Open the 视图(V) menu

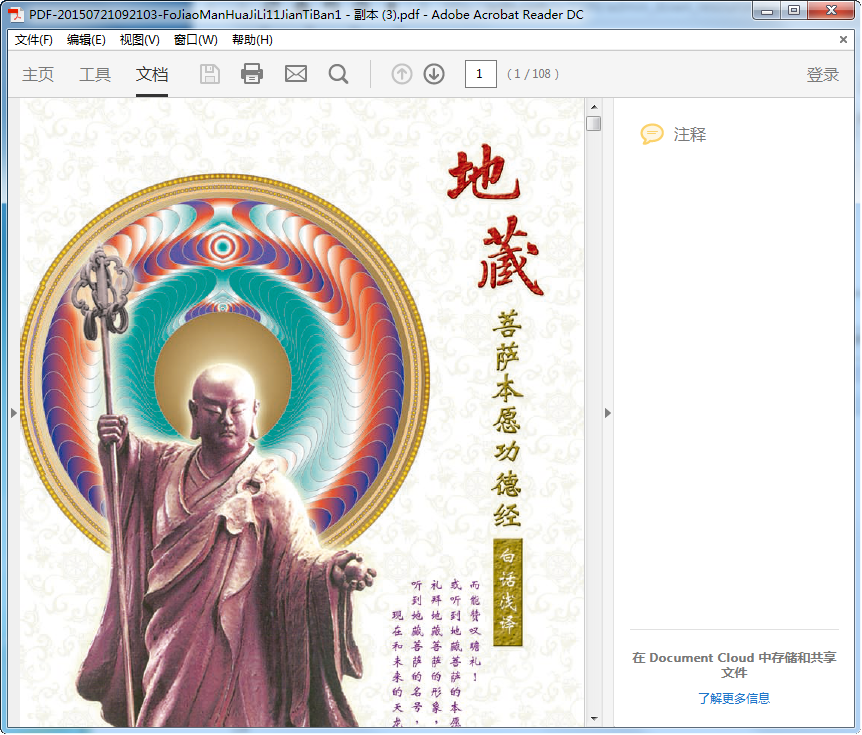pos(140,40)
